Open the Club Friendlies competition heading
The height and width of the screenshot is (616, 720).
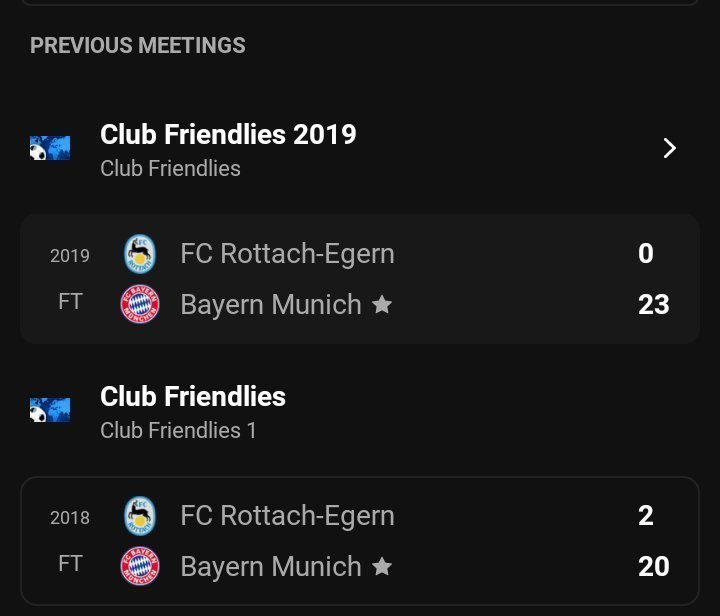[193, 396]
